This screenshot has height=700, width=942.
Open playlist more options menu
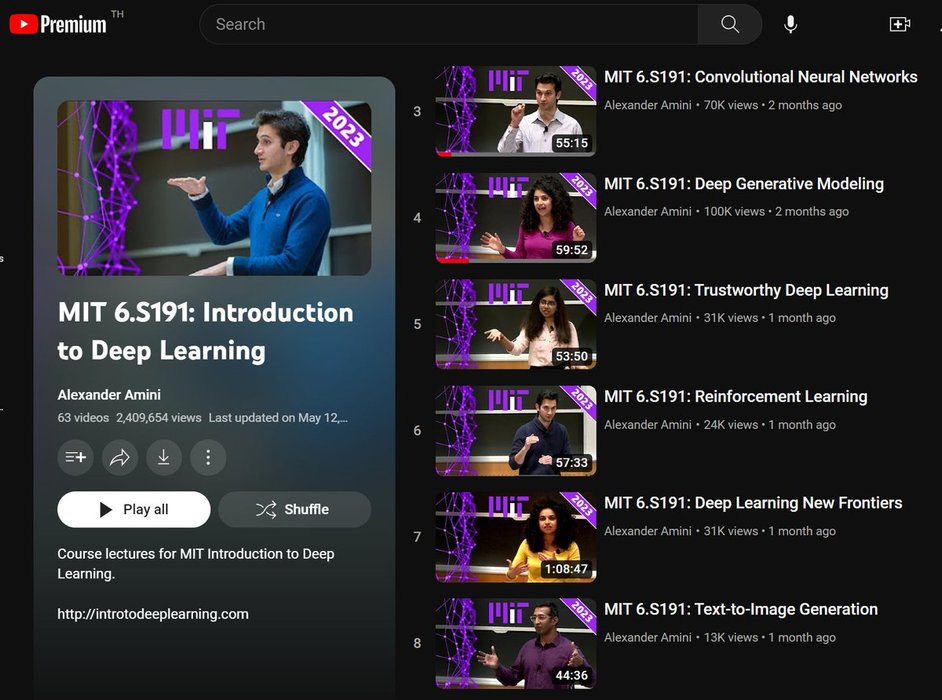coord(208,457)
